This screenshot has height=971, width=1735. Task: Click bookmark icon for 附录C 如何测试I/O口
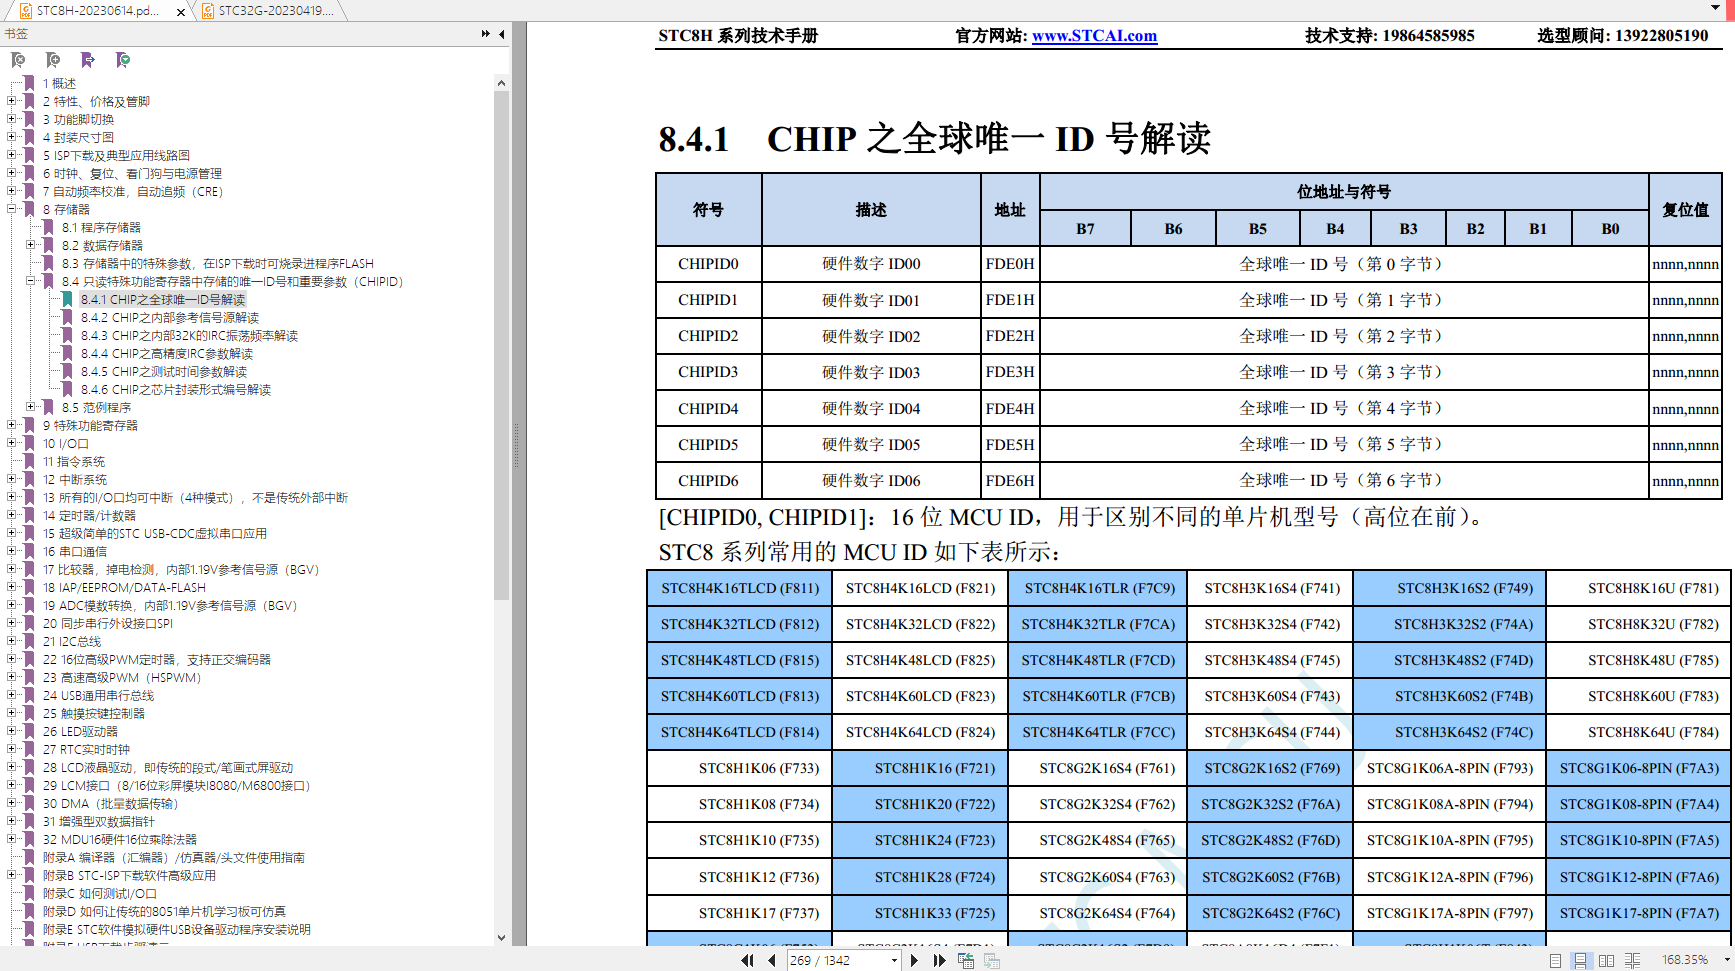tap(29, 893)
